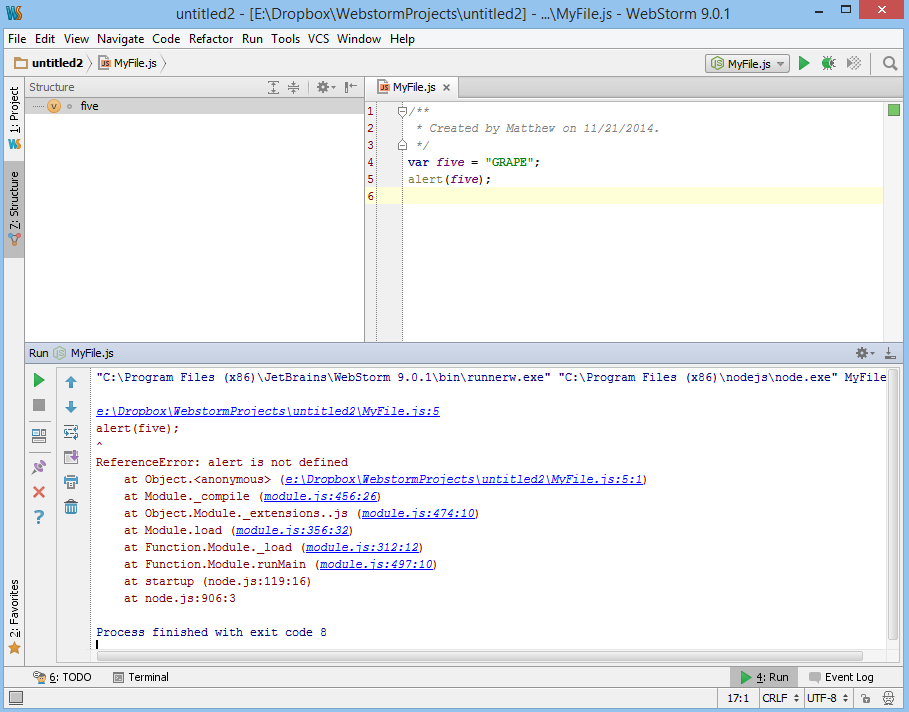Restore layout icon in Run panel
The width and height of the screenshot is (909, 712).
[39, 436]
